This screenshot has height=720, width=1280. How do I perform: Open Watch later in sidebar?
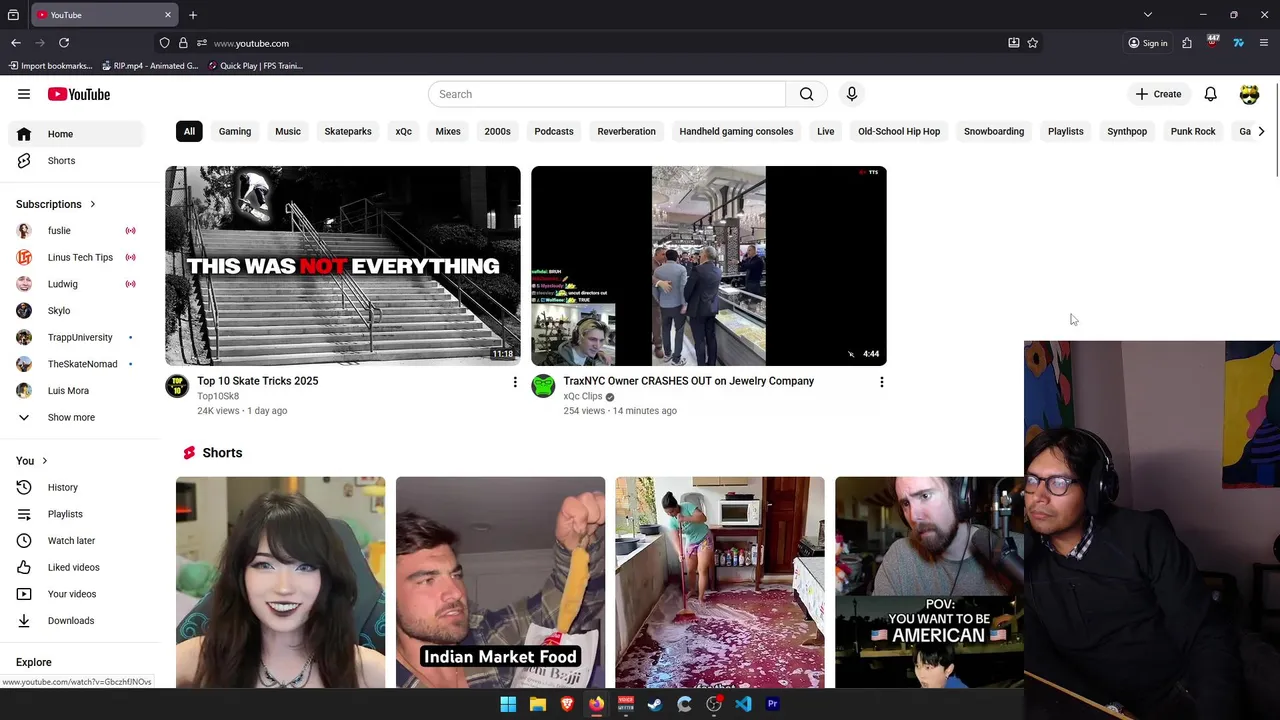pos(78,541)
